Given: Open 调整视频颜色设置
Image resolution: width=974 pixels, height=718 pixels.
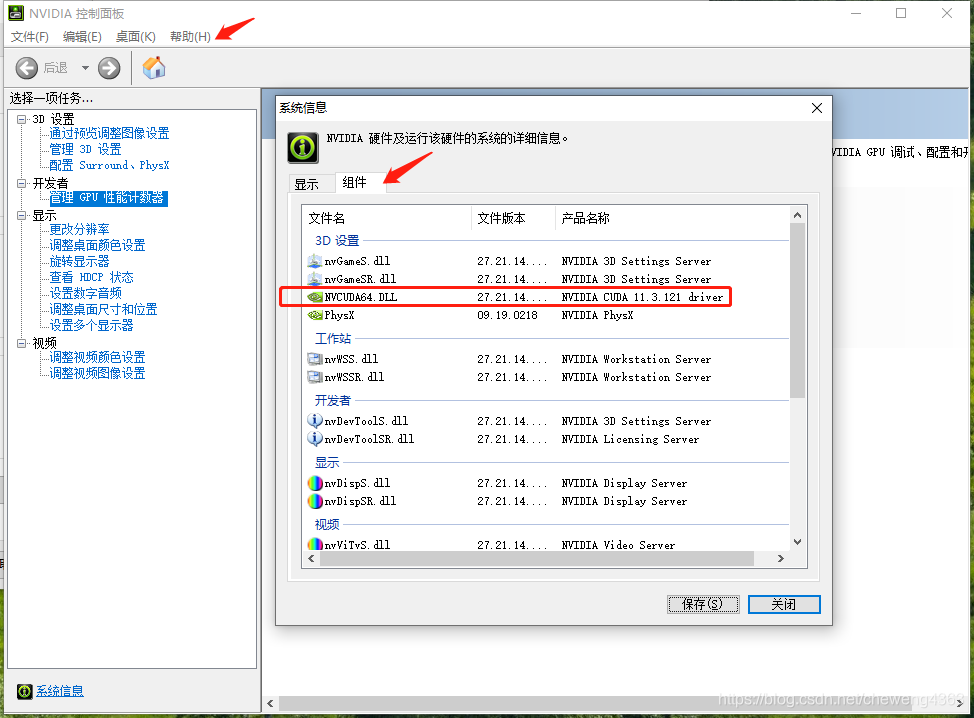Looking at the screenshot, I should coord(98,357).
